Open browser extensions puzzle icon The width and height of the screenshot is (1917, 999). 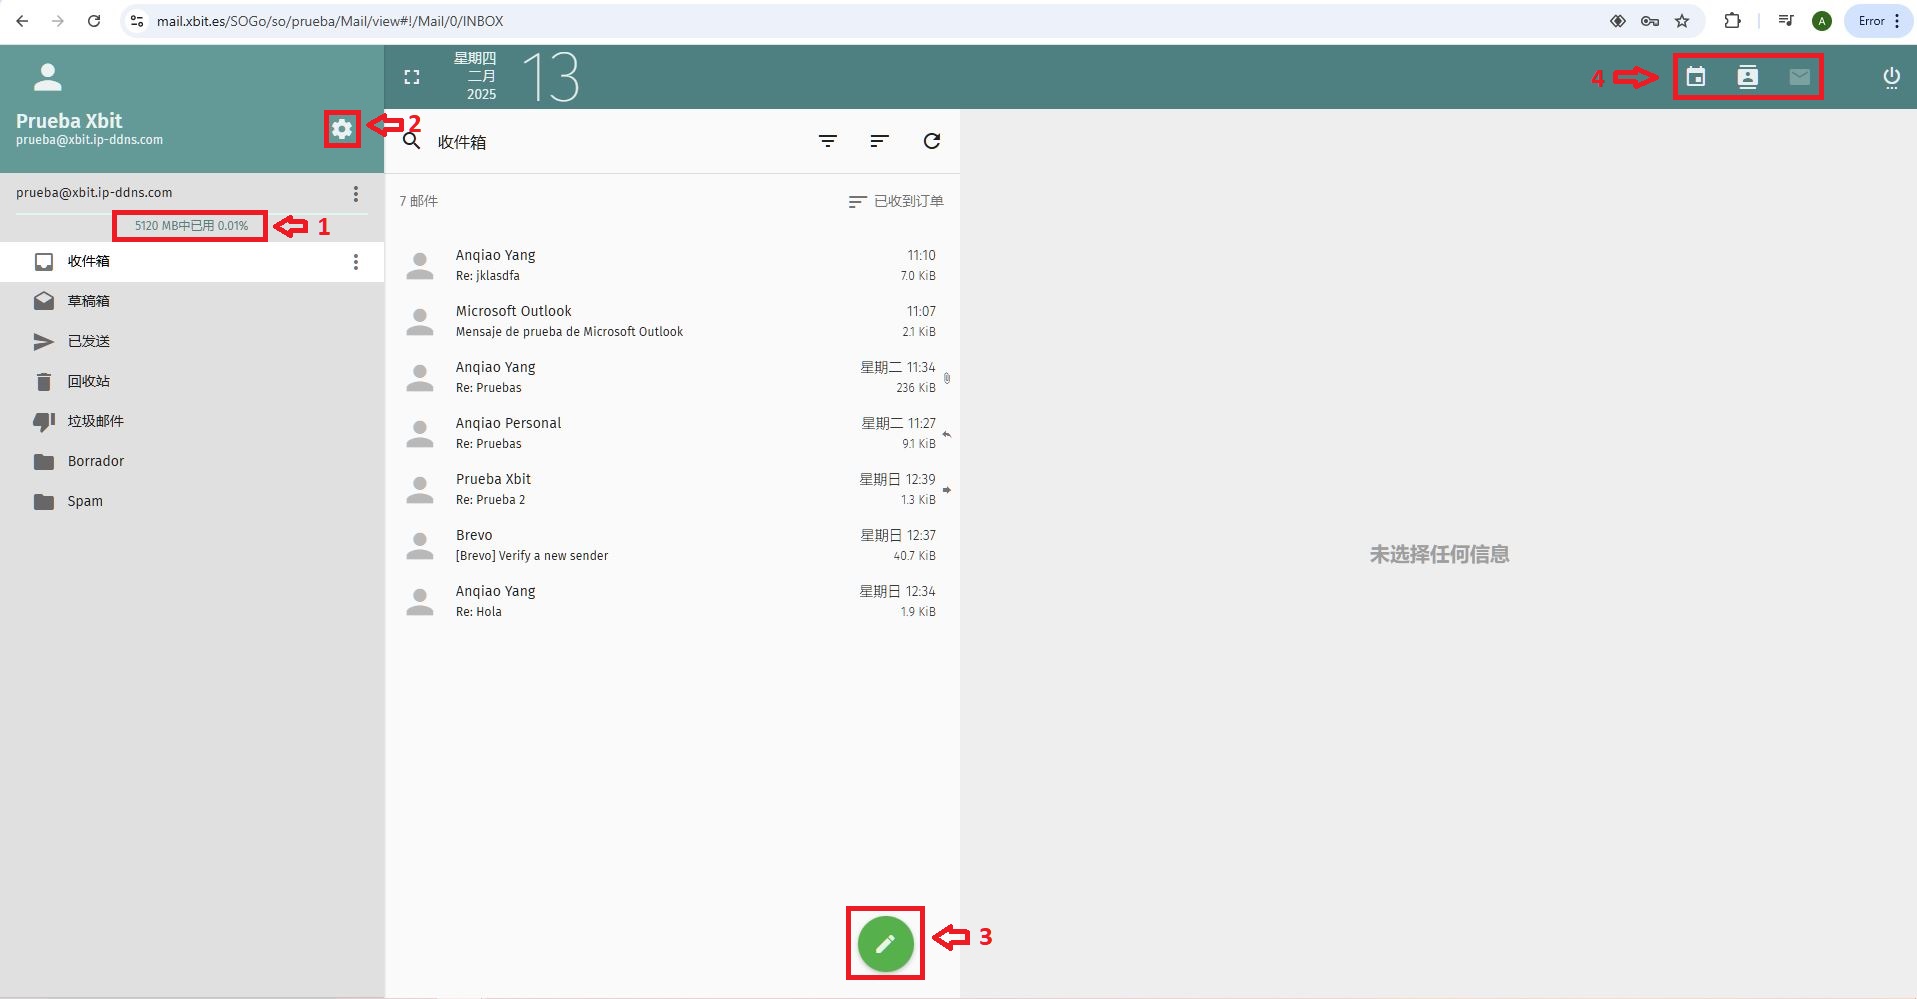1733,21
